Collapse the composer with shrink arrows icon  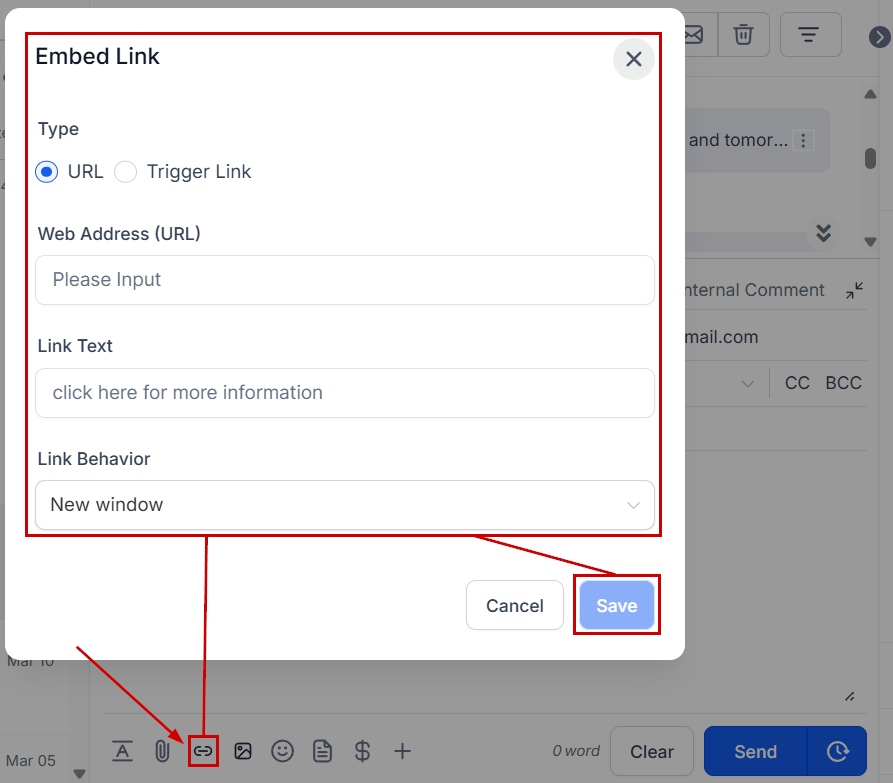(x=854, y=290)
